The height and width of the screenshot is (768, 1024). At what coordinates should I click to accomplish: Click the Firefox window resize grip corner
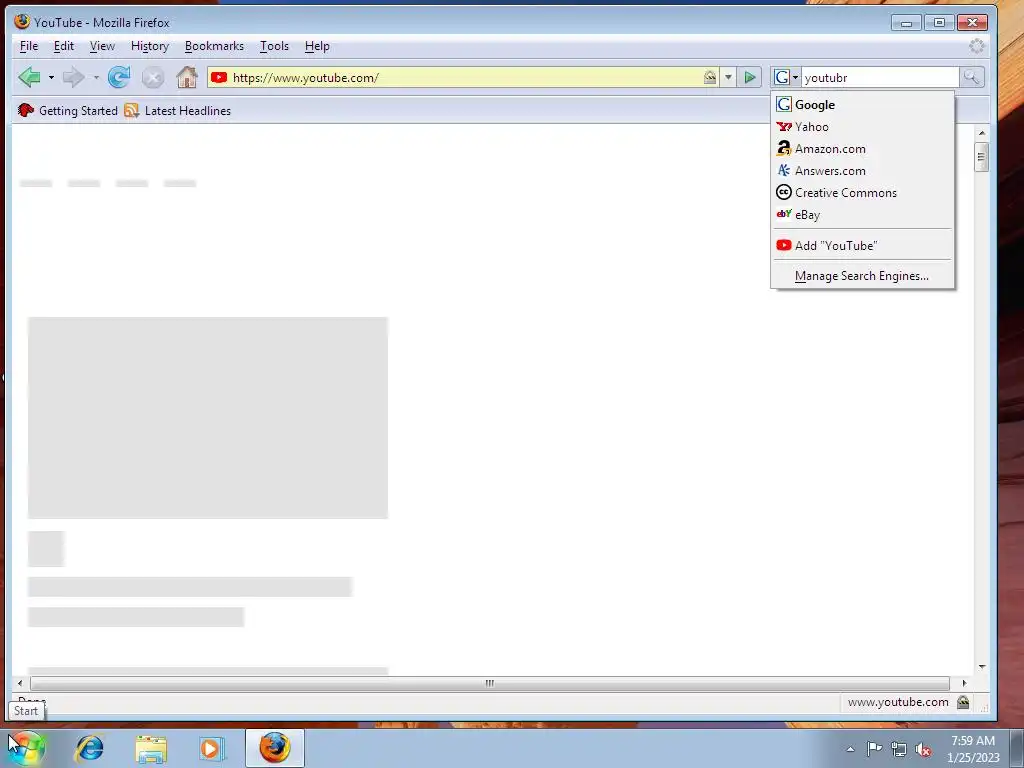[x=984, y=706]
